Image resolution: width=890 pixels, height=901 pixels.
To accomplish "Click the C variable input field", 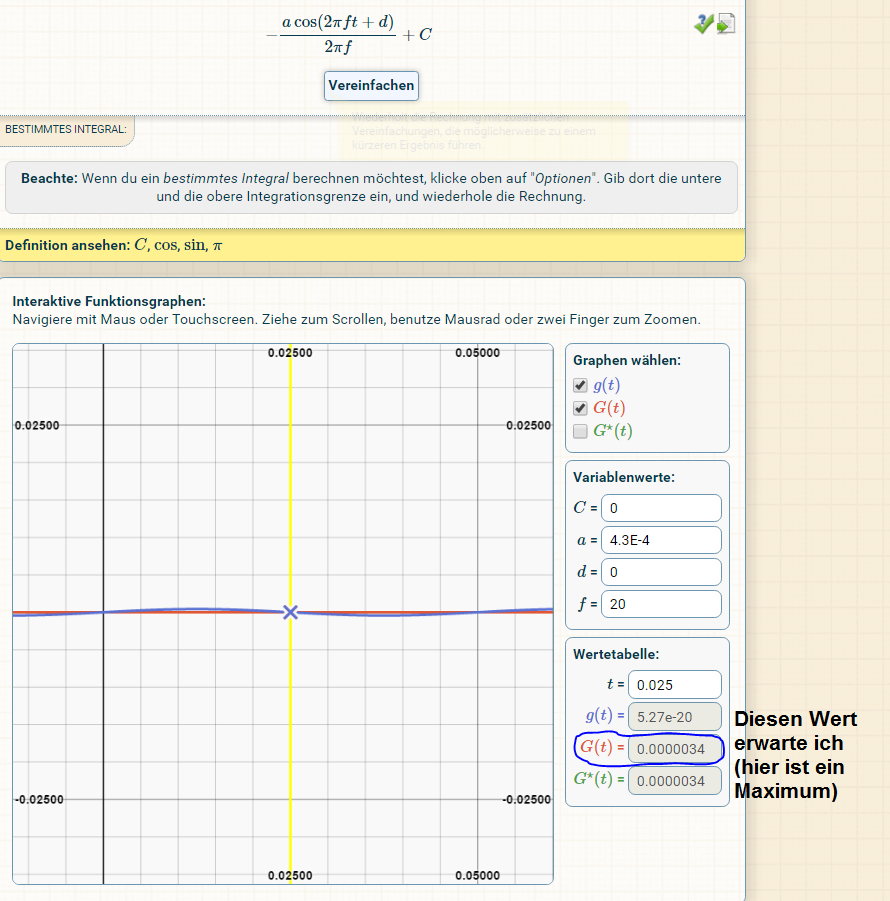I will [x=661, y=508].
